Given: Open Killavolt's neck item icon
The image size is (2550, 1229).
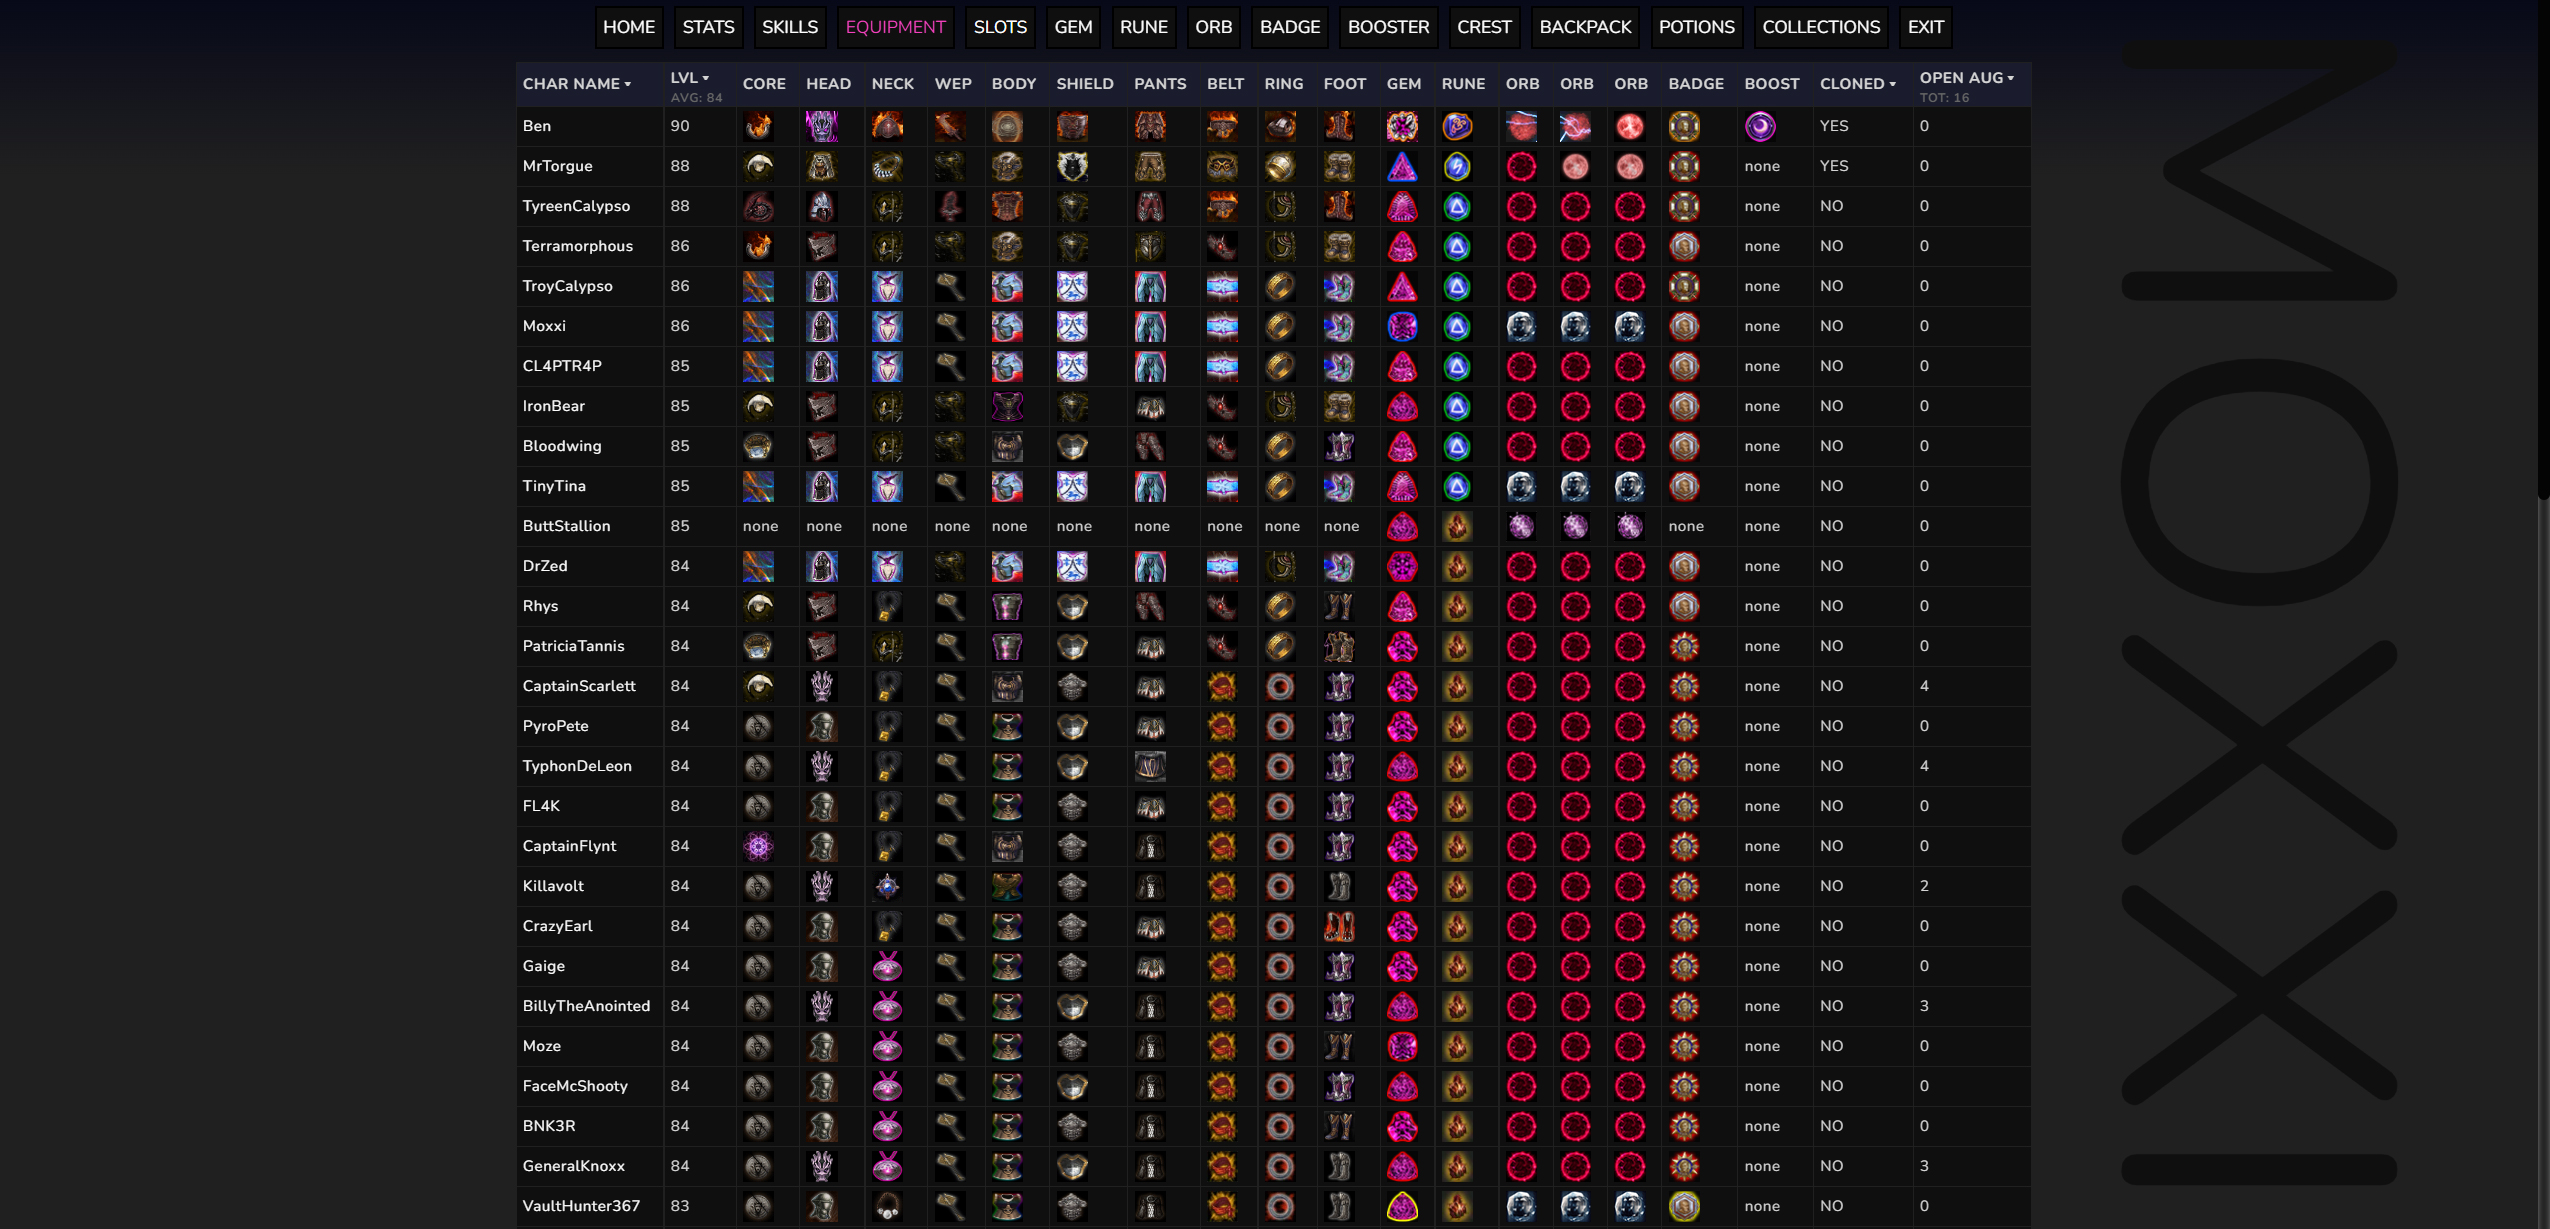Looking at the screenshot, I should 887,886.
